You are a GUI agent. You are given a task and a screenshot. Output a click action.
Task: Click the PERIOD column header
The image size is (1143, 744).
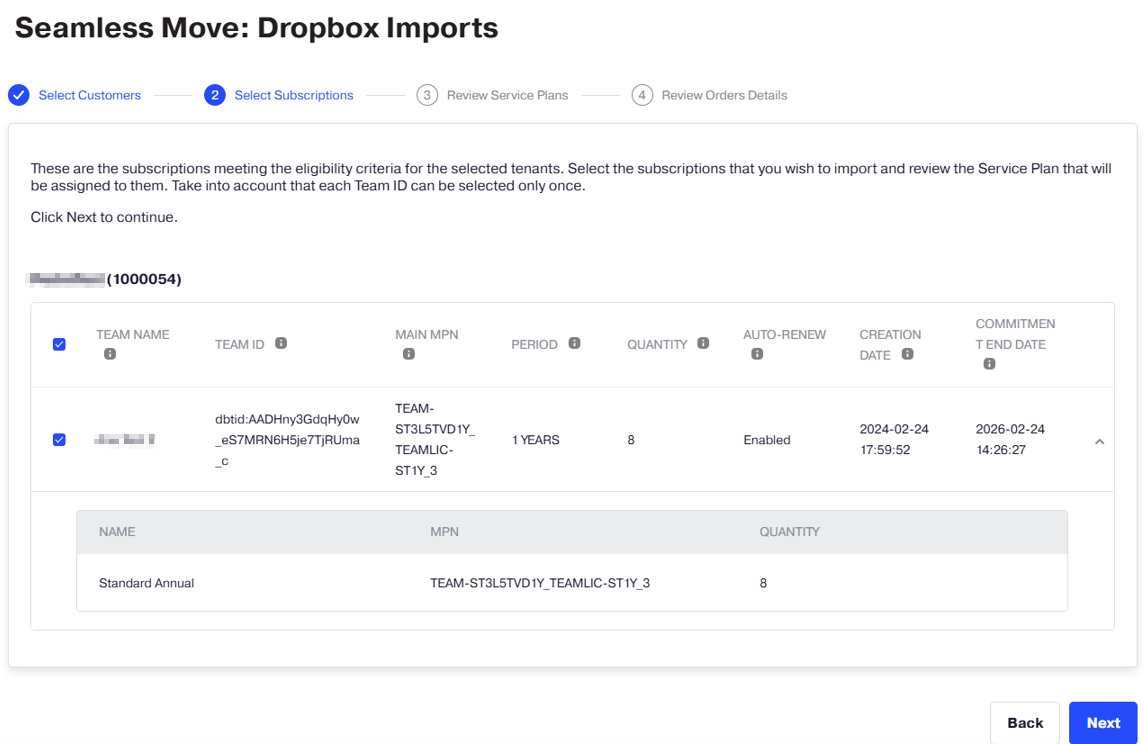(x=534, y=345)
